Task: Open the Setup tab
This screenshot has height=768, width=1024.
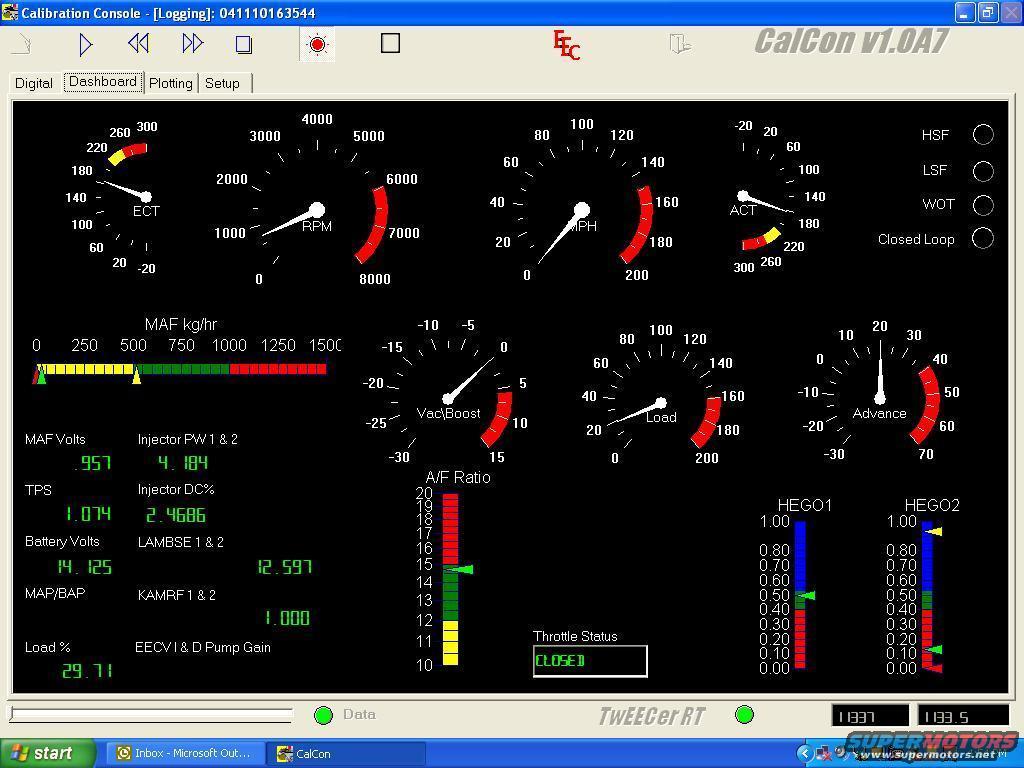Action: tap(222, 83)
